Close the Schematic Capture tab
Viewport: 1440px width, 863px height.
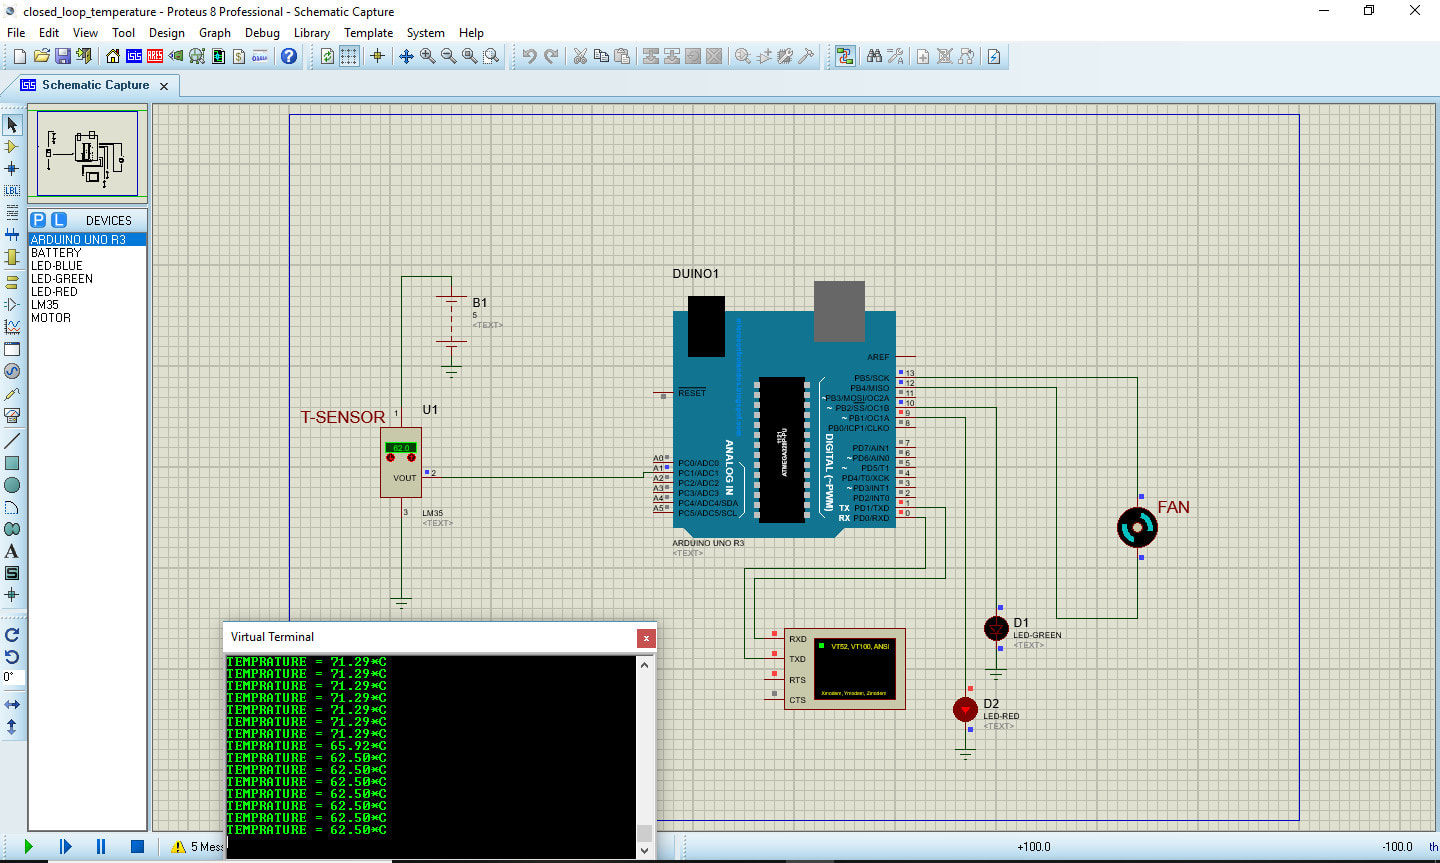164,86
